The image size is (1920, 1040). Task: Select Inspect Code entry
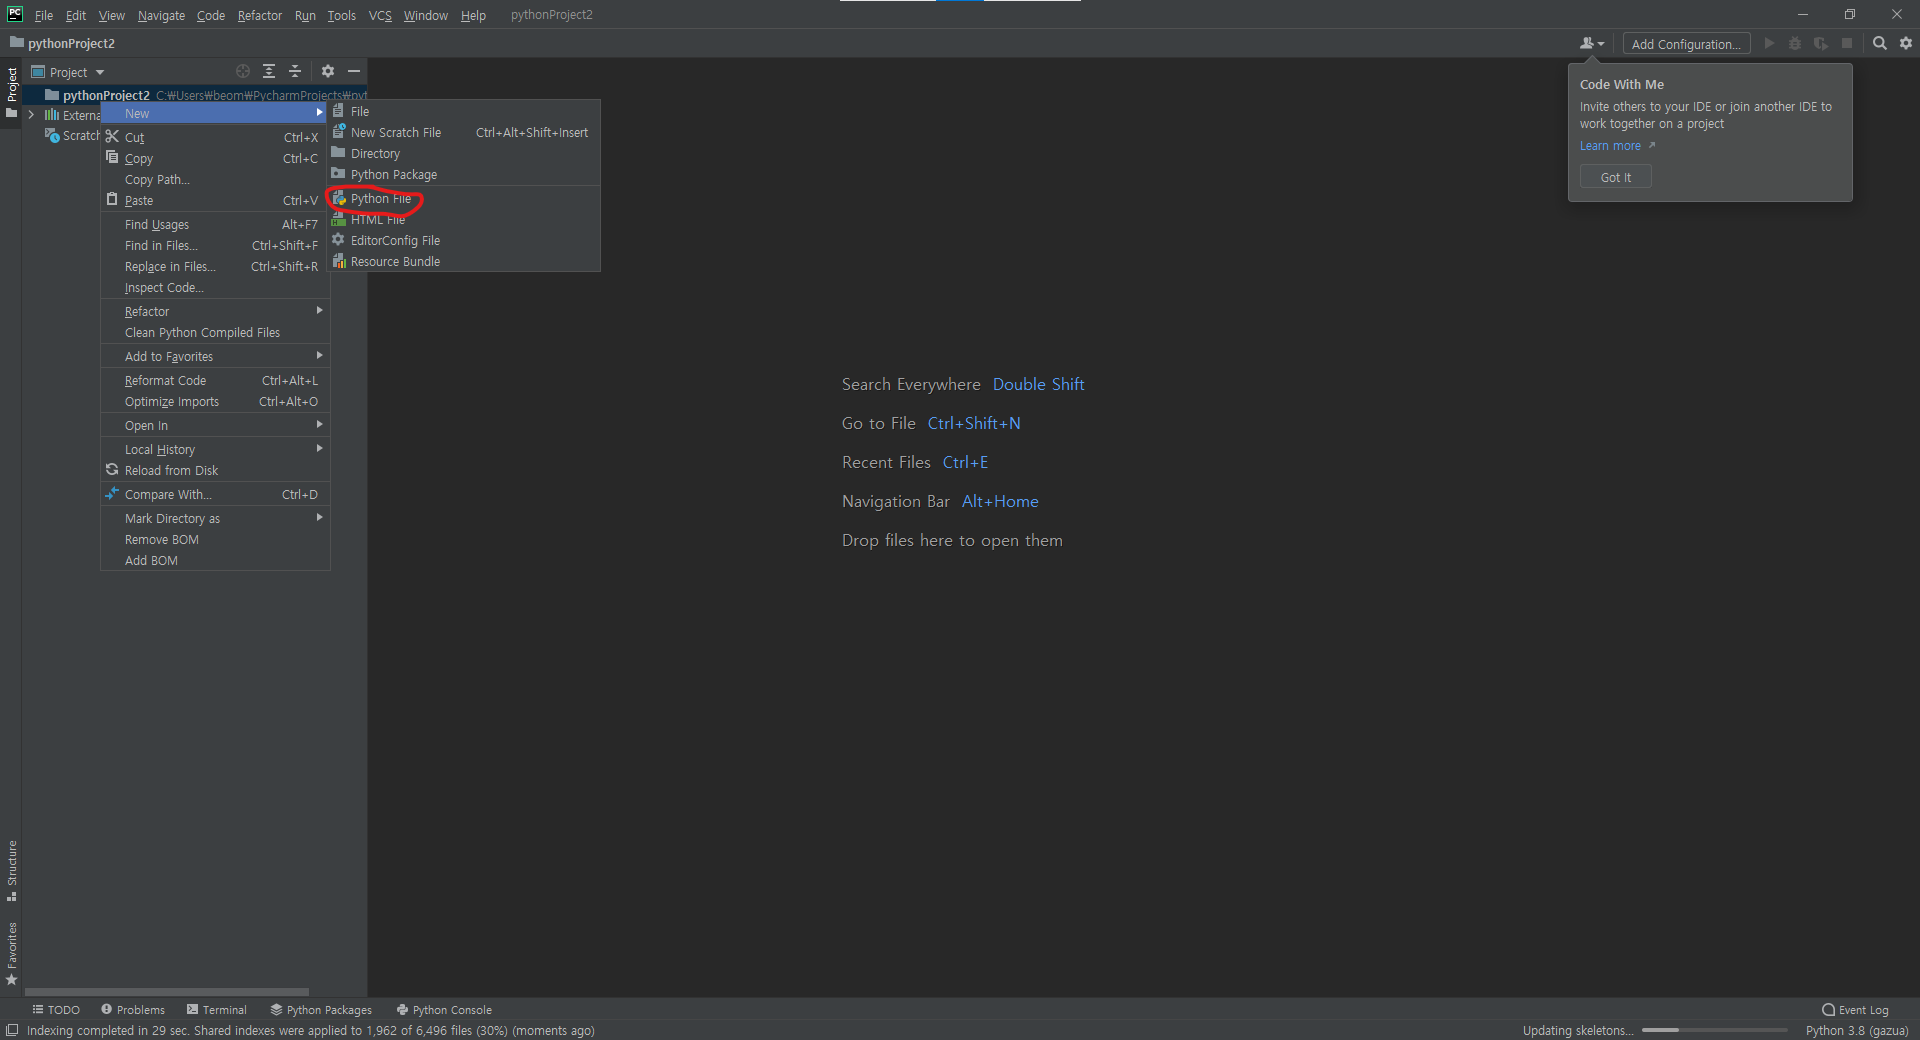pyautogui.click(x=215, y=287)
